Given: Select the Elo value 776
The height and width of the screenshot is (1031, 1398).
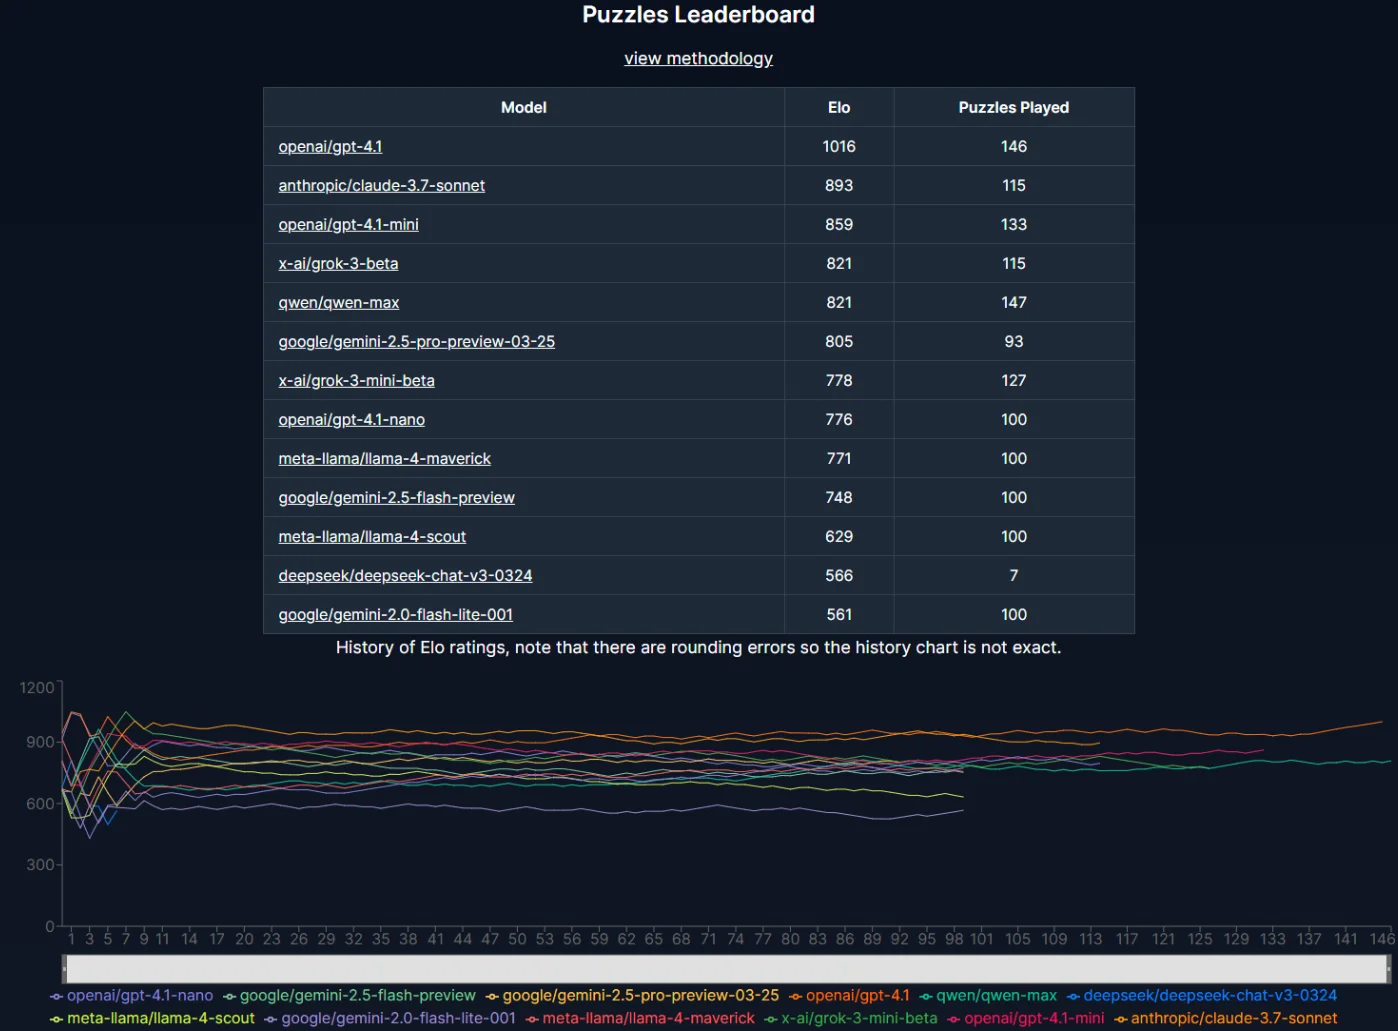Looking at the screenshot, I should [x=839, y=419].
